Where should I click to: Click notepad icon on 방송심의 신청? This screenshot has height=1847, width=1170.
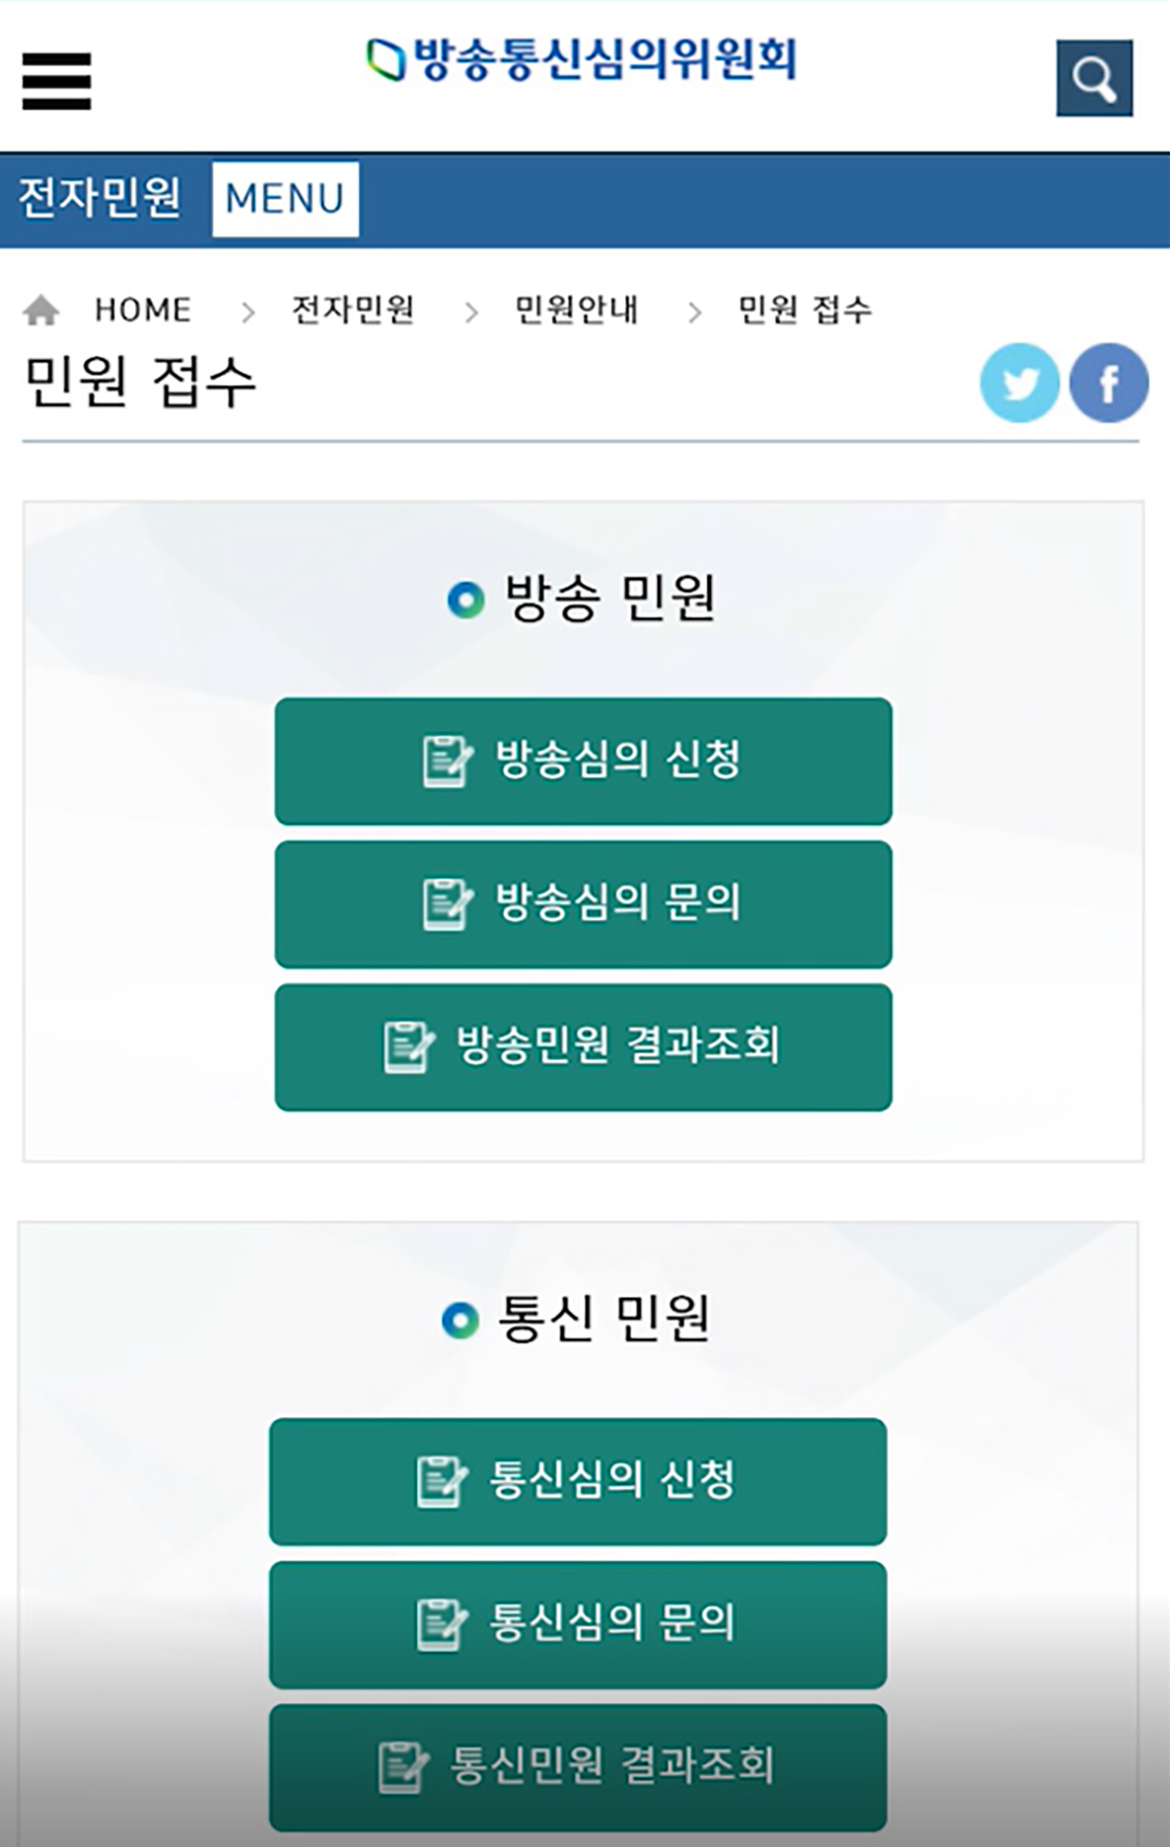pos(446,761)
